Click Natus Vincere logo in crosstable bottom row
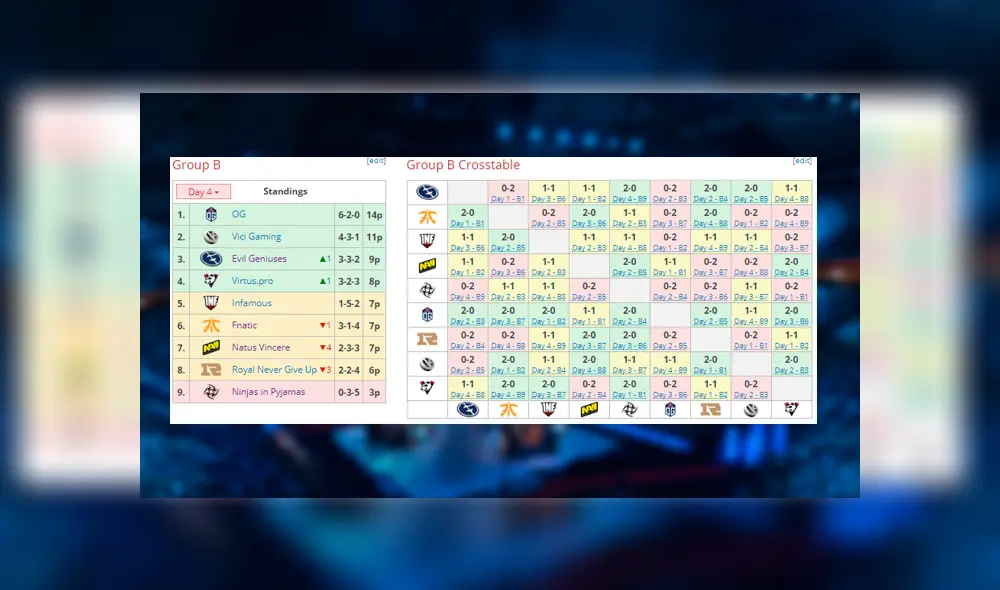The height and width of the screenshot is (590, 1000). click(x=590, y=409)
